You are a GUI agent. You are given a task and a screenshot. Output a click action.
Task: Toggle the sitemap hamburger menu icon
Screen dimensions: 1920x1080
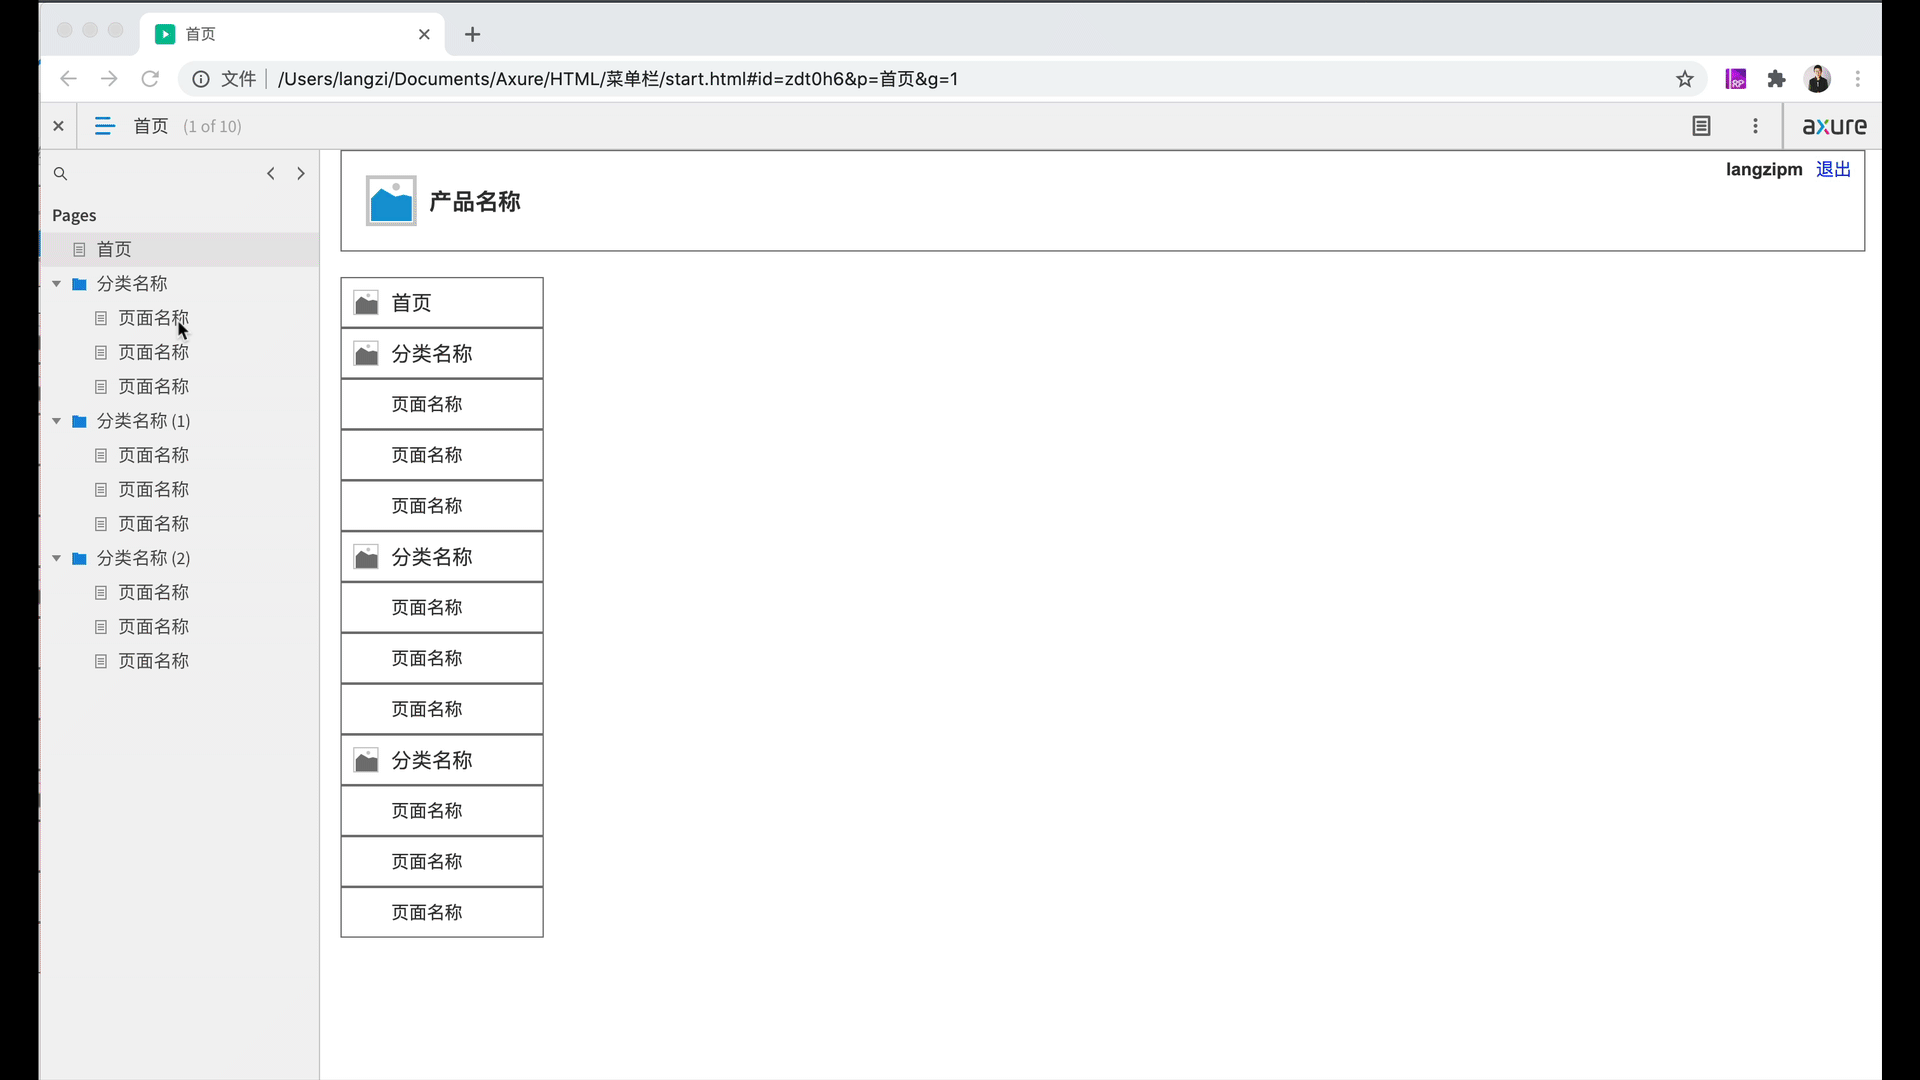point(104,126)
